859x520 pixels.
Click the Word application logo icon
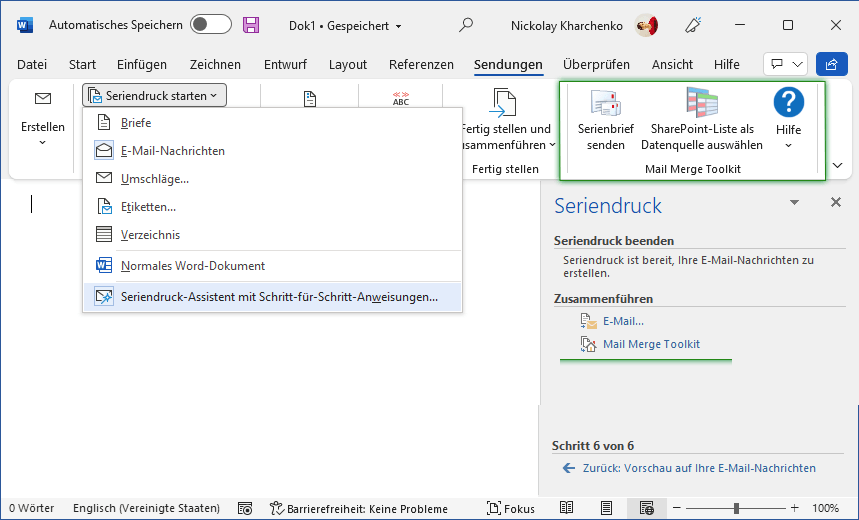click(25, 25)
